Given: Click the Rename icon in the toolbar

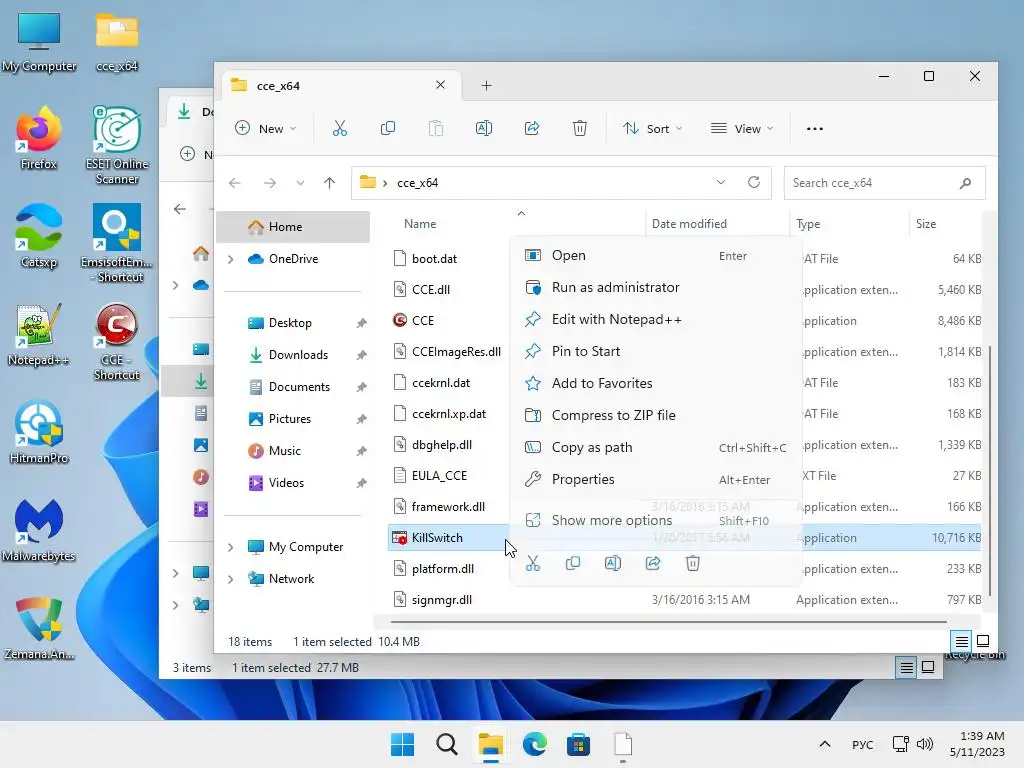Looking at the screenshot, I should [484, 129].
